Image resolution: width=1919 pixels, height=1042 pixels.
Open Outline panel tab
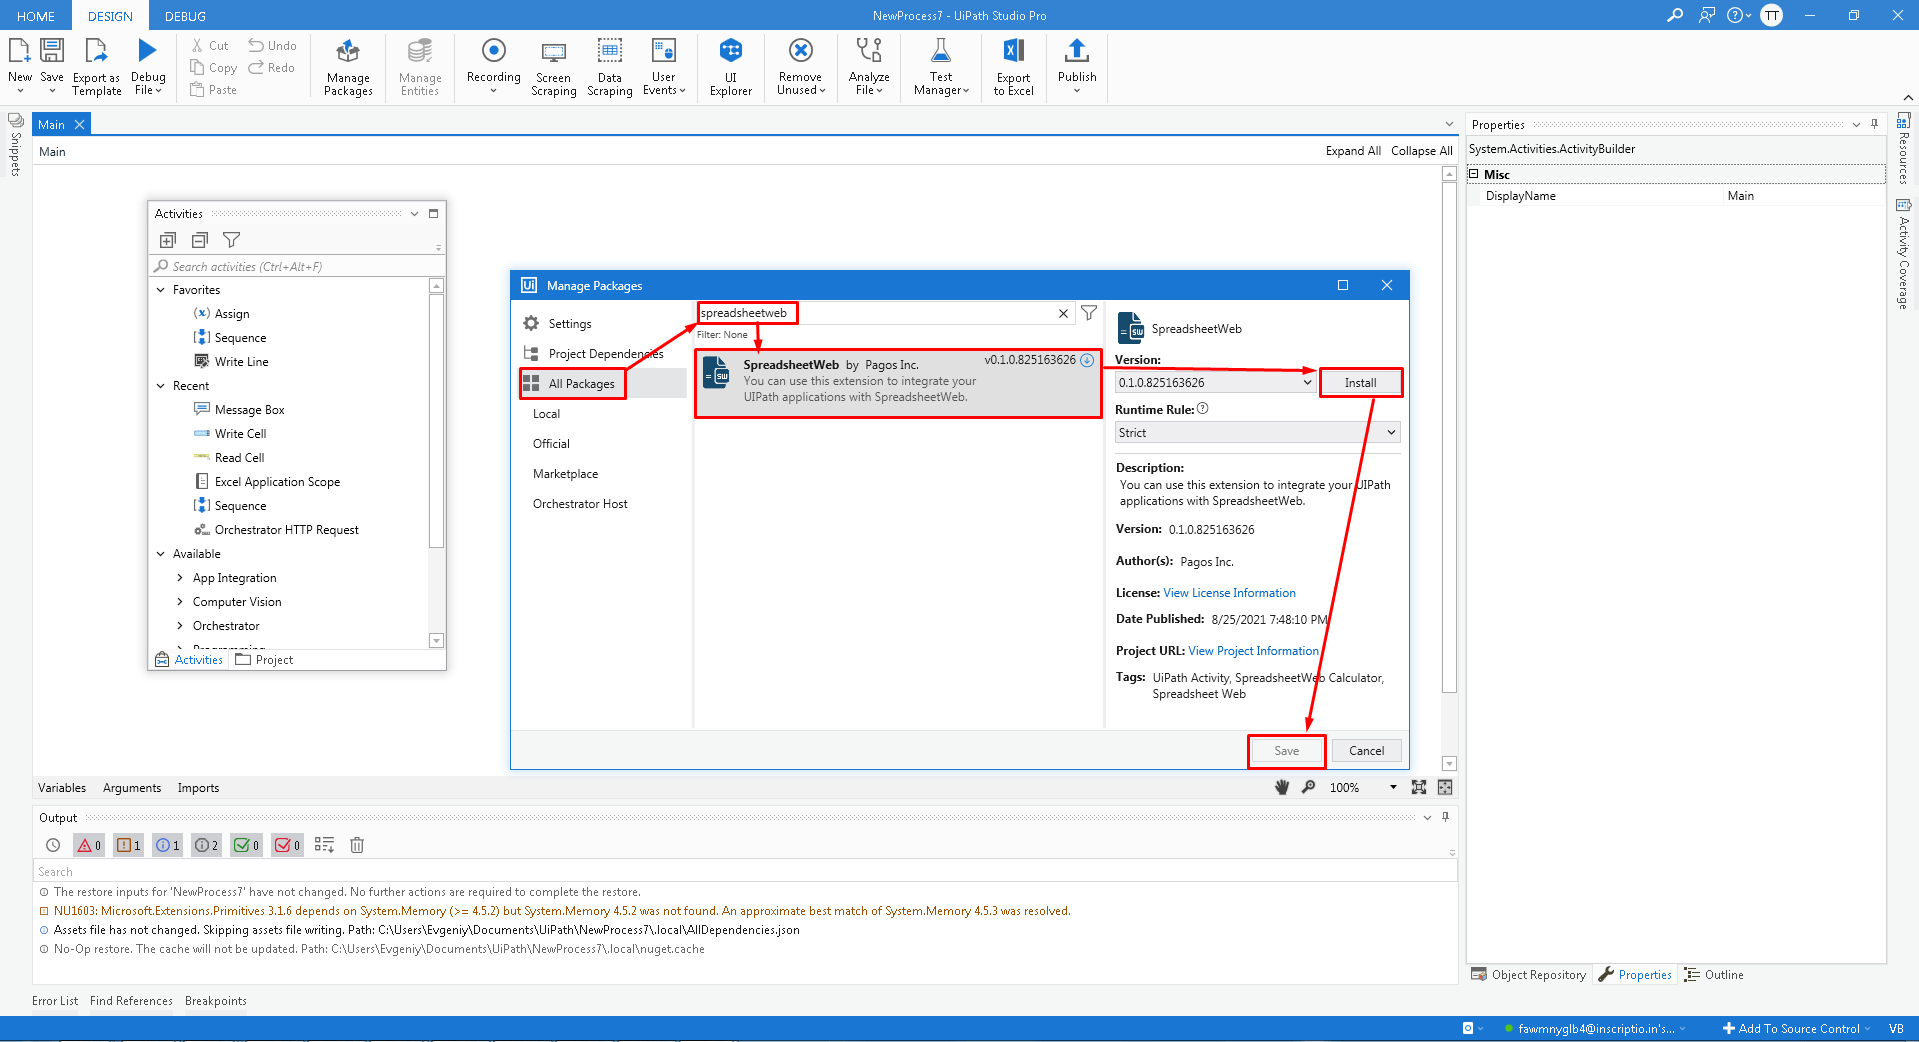click(1714, 975)
